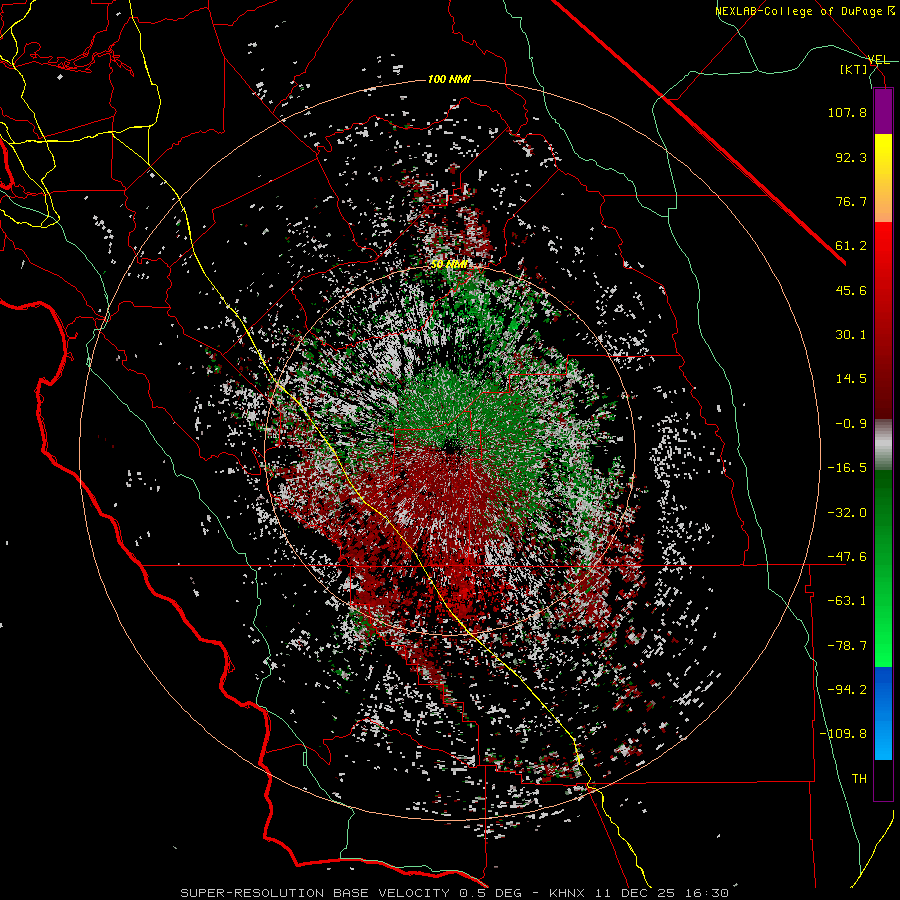Click the Super-Resolution Base Velocity caption
Viewport: 900px width, 900px height.
click(x=454, y=893)
